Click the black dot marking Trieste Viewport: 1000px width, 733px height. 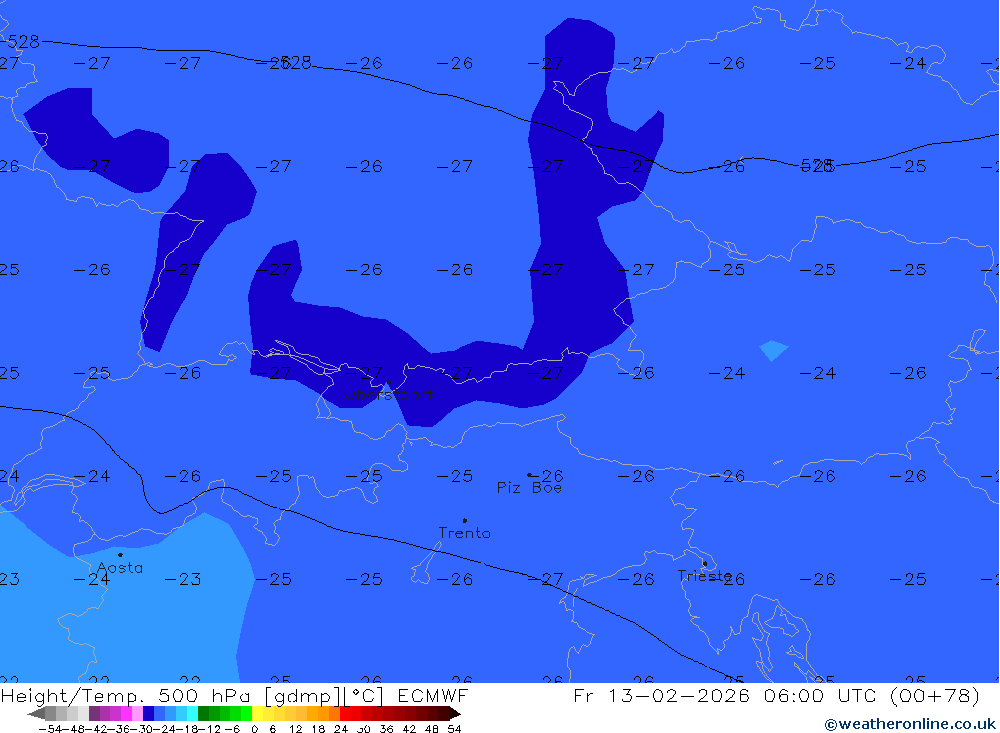tap(705, 563)
